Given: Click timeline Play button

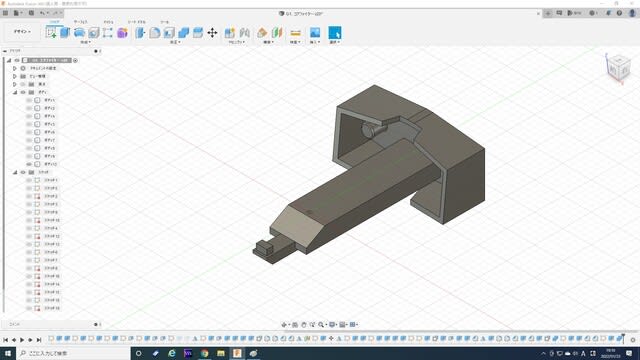Looking at the screenshot, I should coord(22,340).
